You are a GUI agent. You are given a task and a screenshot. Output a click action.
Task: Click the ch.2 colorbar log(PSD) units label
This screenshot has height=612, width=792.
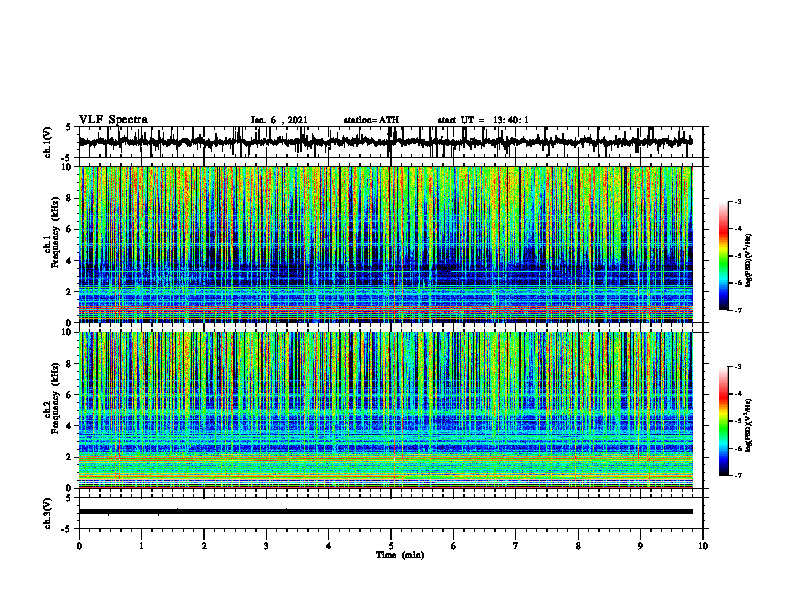(749, 425)
